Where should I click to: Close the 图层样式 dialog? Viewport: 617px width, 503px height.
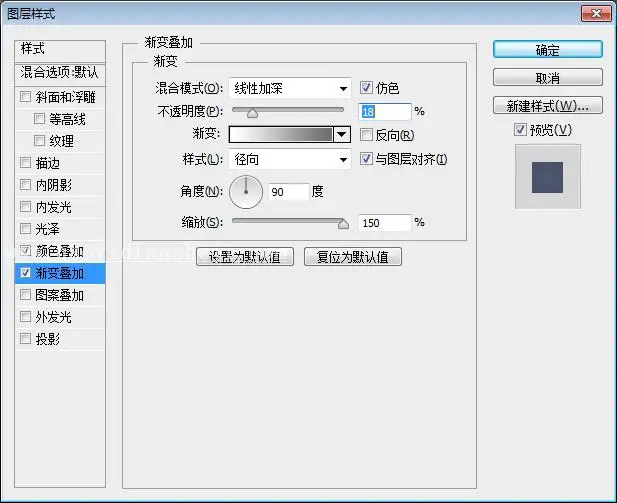coord(596,14)
